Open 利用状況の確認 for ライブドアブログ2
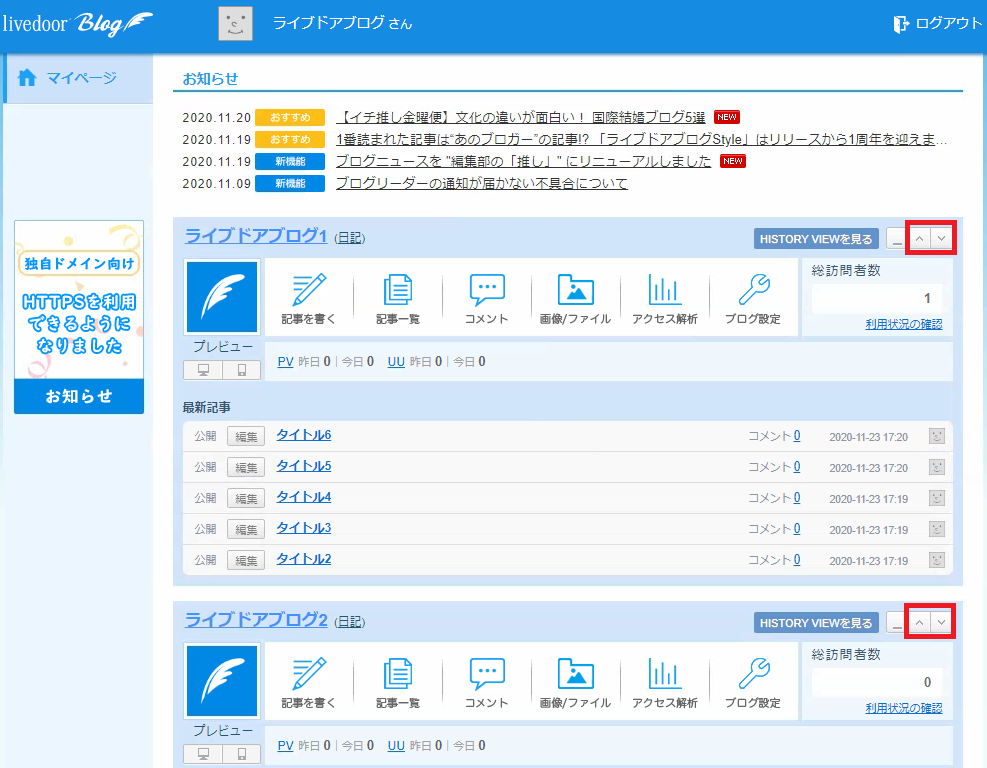 pyautogui.click(x=903, y=708)
